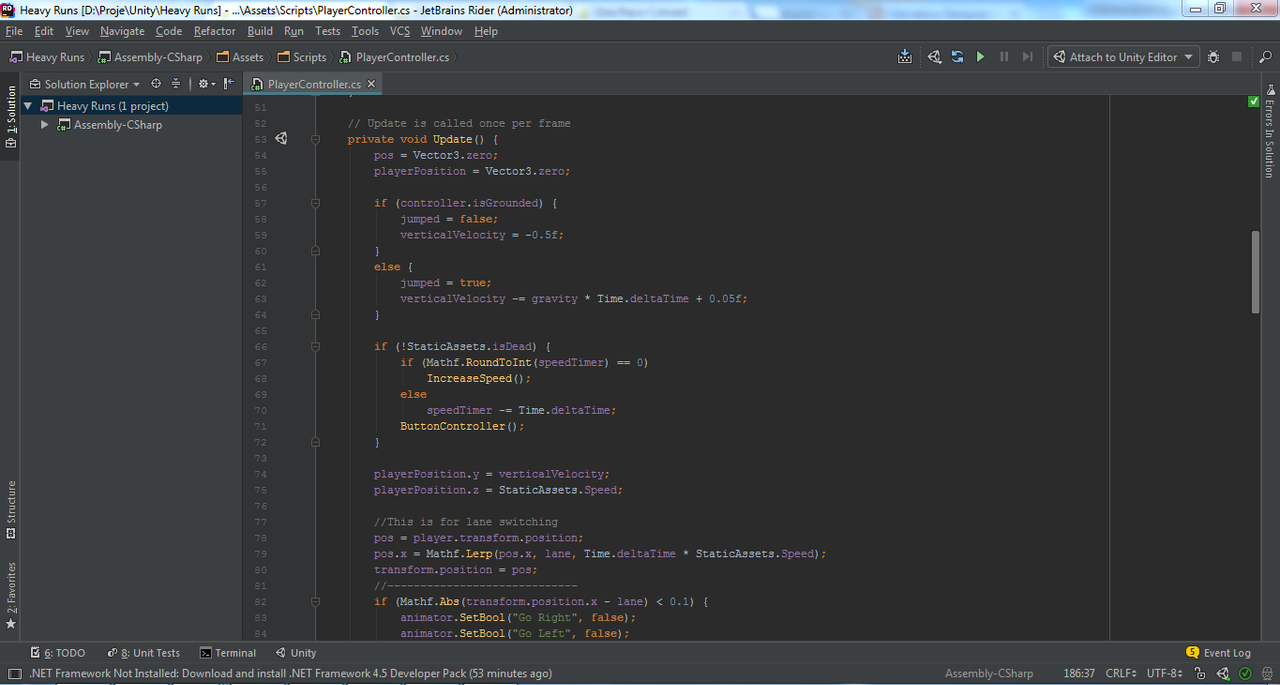Toggle the 2: Favorites side tool window
Screen dimensions: 1280x685
click(11, 595)
